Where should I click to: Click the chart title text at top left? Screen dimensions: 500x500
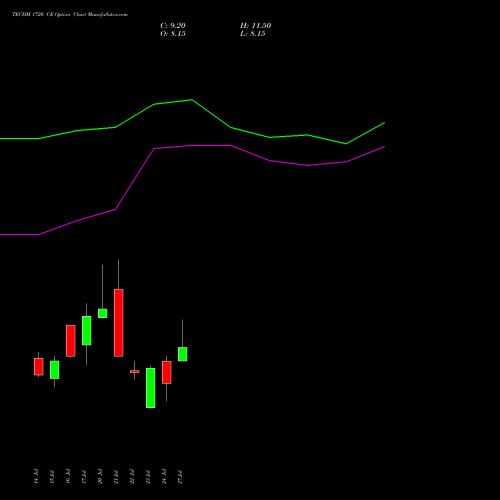click(70, 14)
